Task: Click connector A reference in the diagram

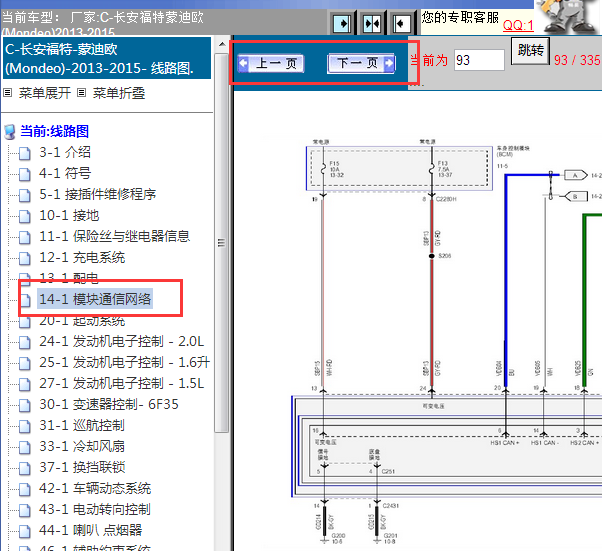Action: pyautogui.click(x=575, y=175)
